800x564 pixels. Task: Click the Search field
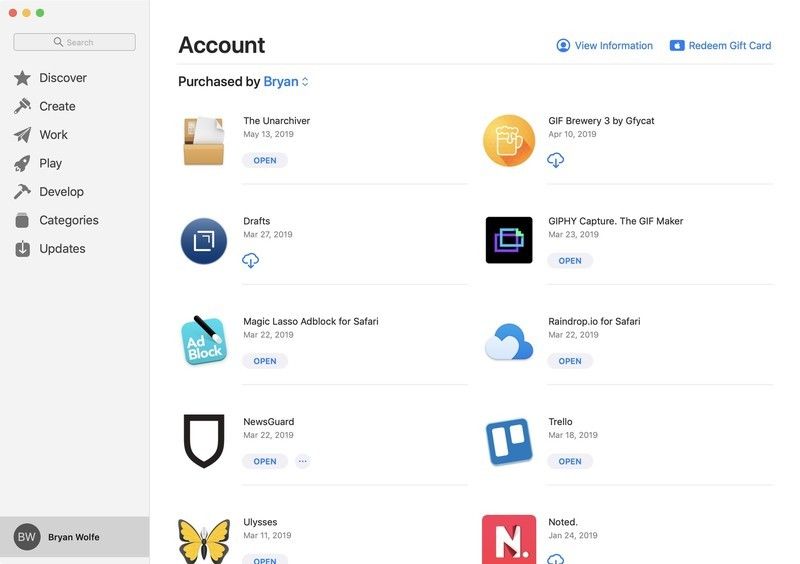tap(75, 42)
